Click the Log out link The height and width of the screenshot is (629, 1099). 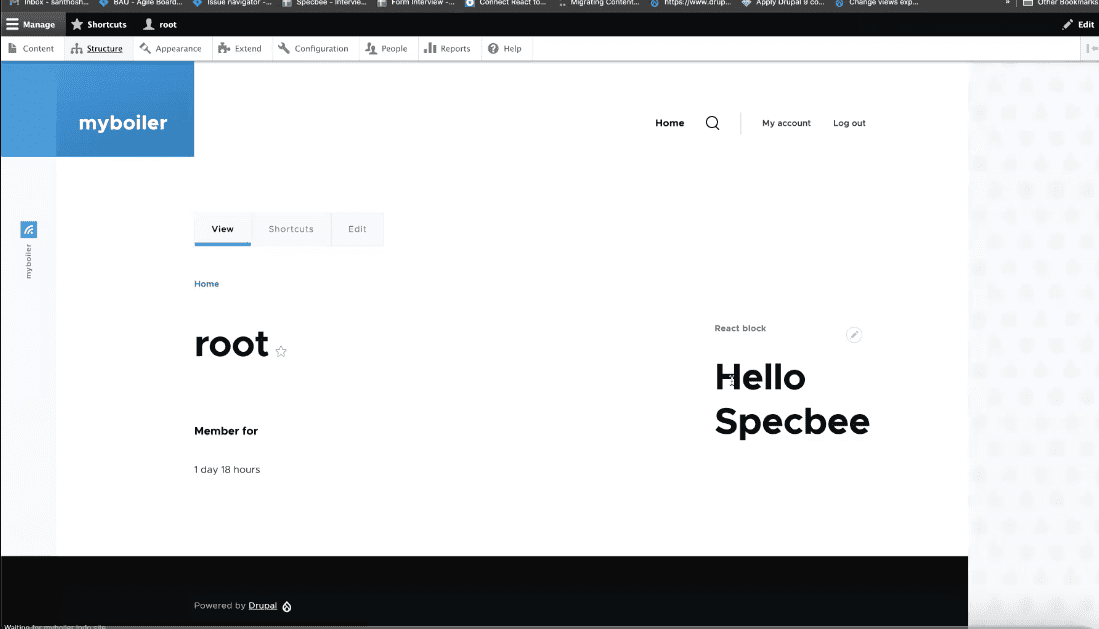[849, 123]
